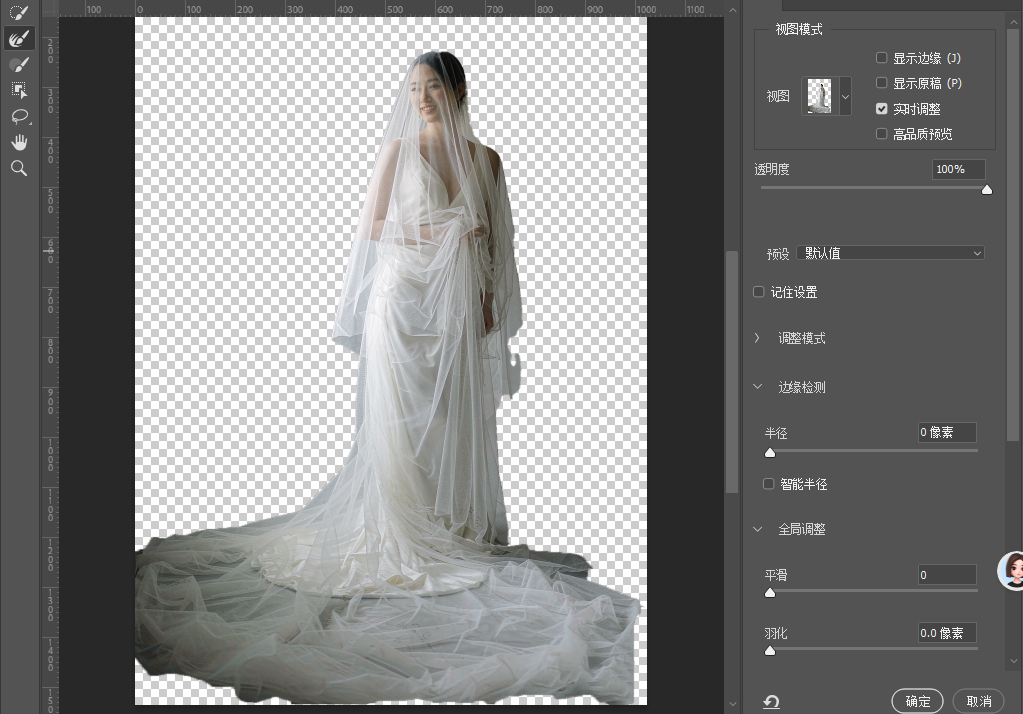The image size is (1023, 714).
Task: Select the Brush tool
Action: (19, 65)
